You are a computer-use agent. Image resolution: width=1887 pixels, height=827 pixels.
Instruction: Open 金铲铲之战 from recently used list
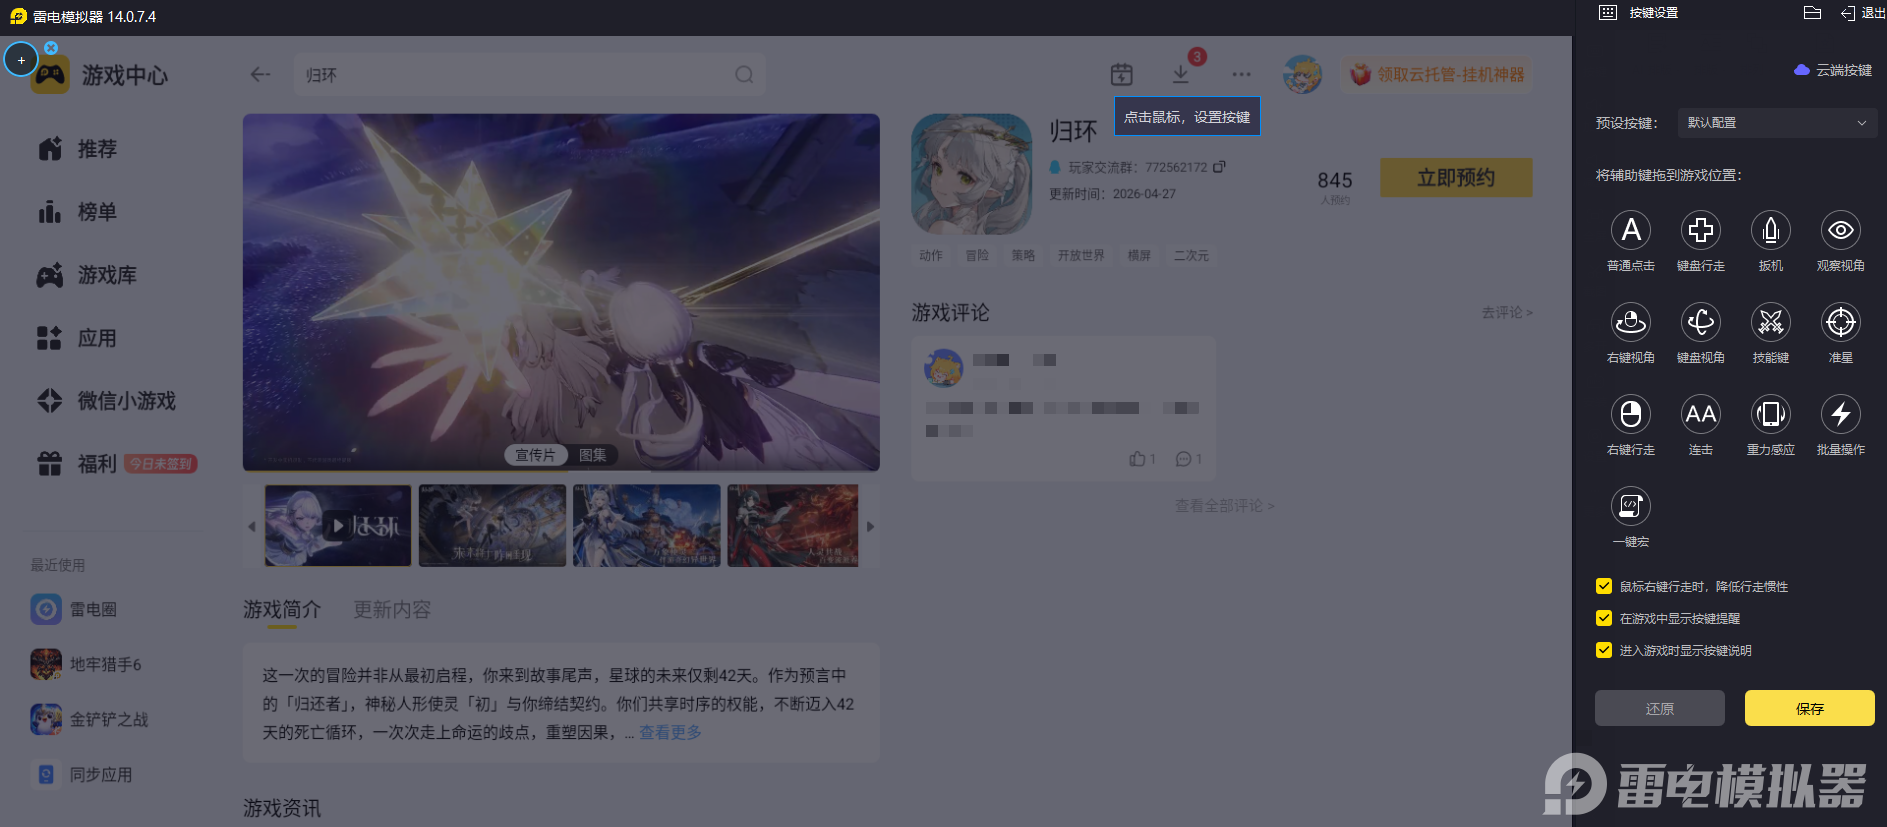tap(89, 719)
